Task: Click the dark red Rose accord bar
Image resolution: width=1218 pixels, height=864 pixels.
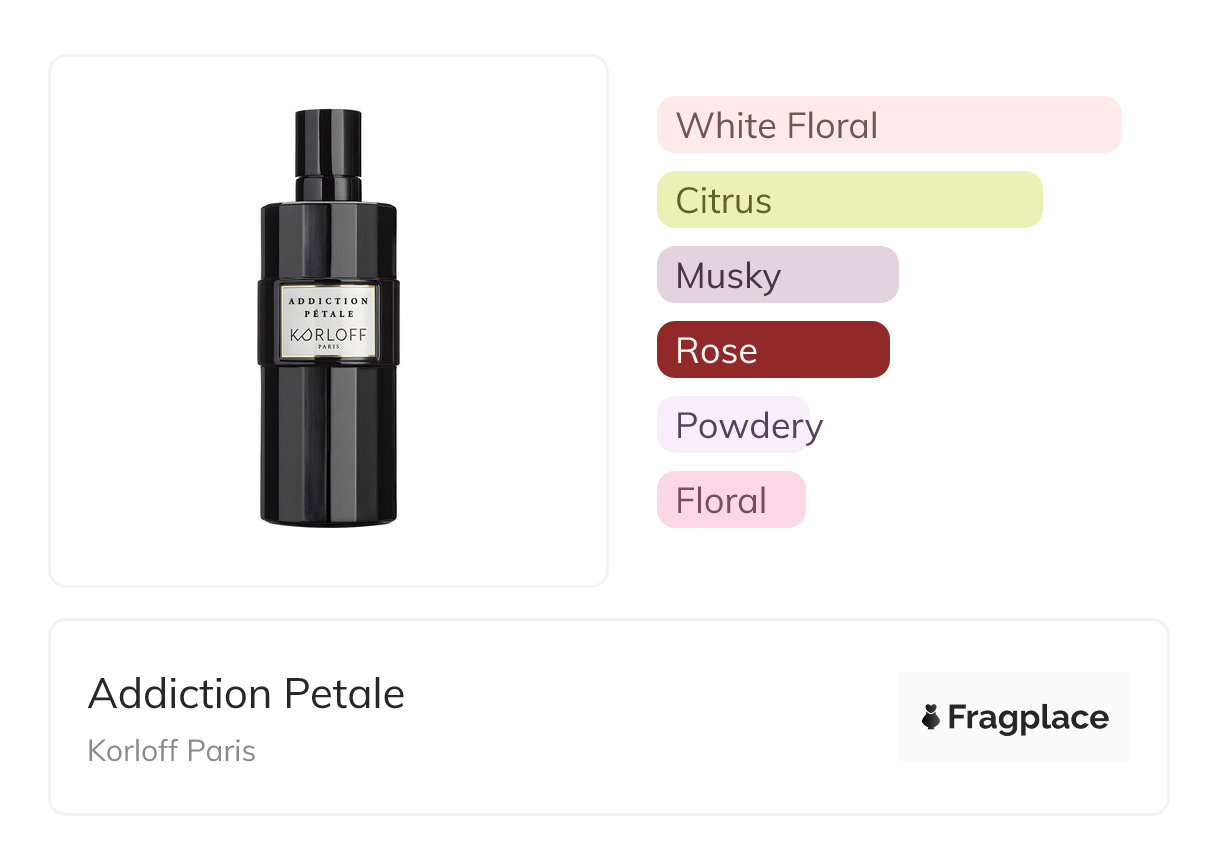Action: [772, 350]
